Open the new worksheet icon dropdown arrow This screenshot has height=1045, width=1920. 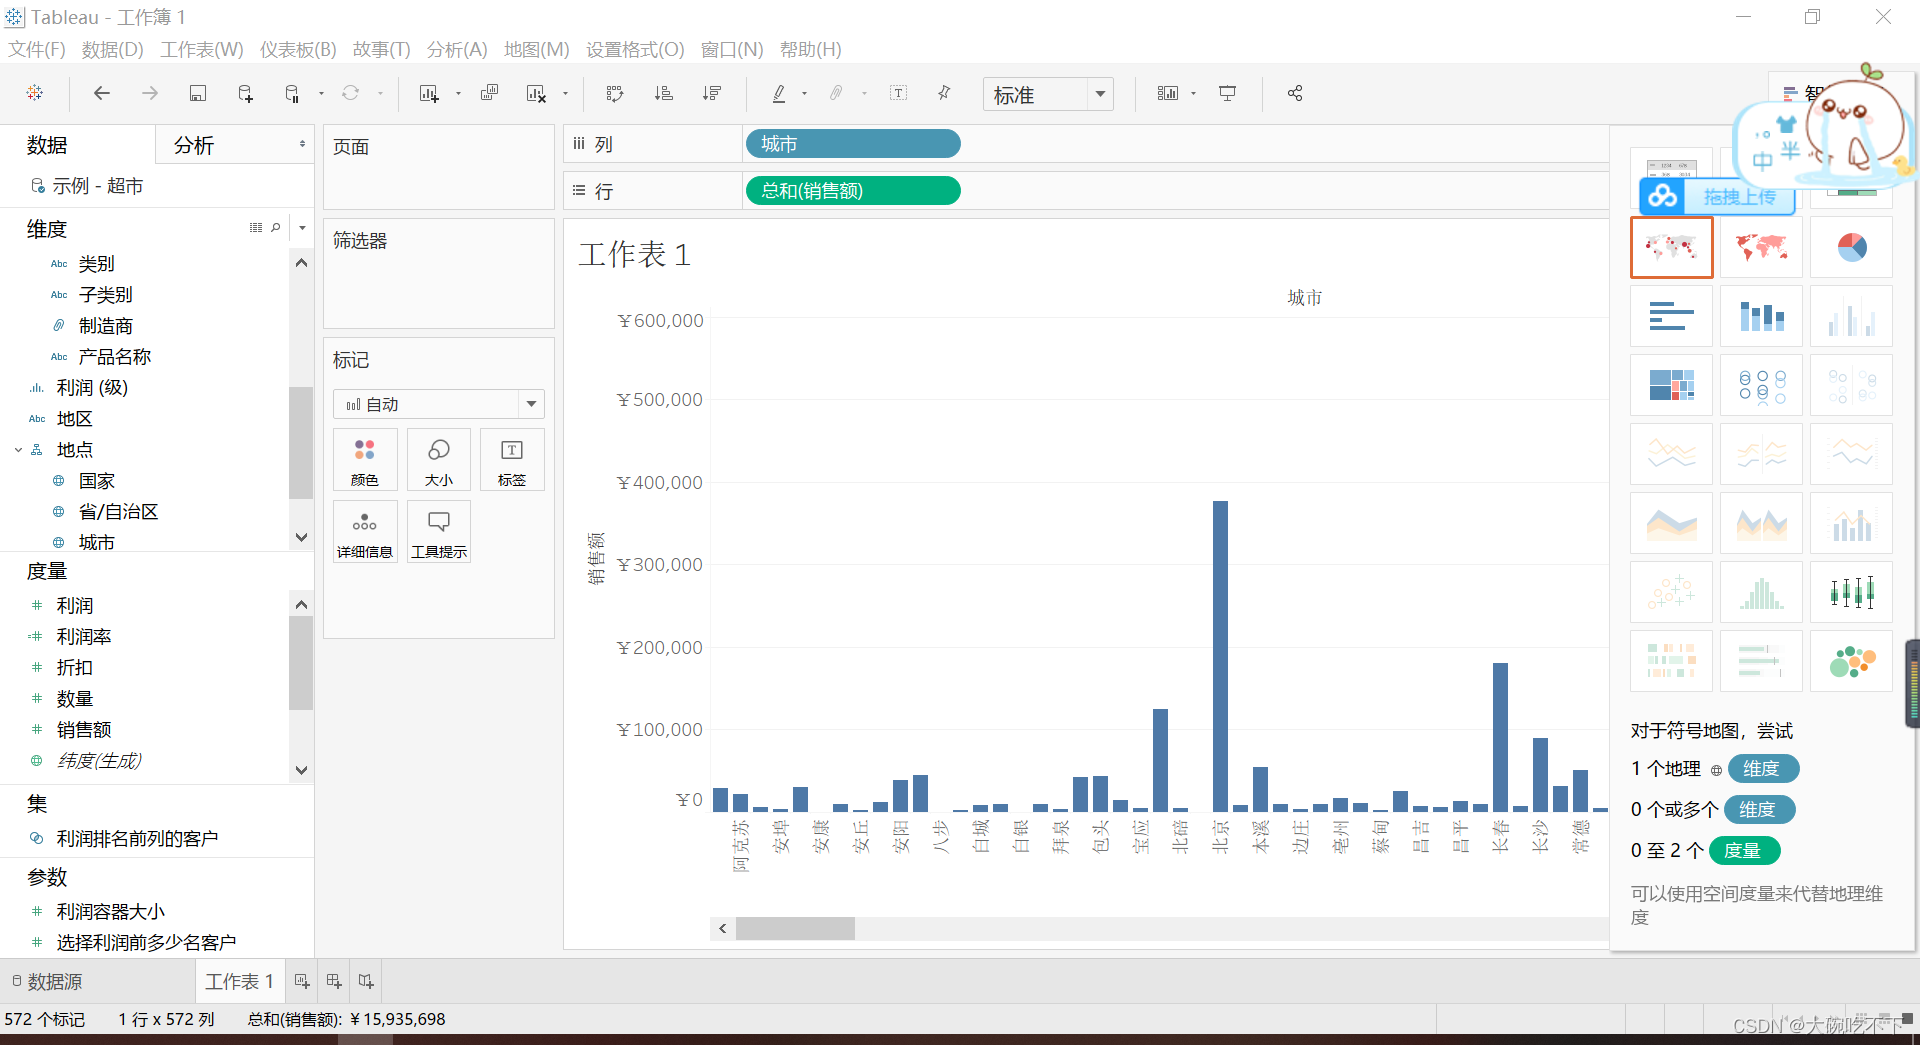[x=458, y=93]
